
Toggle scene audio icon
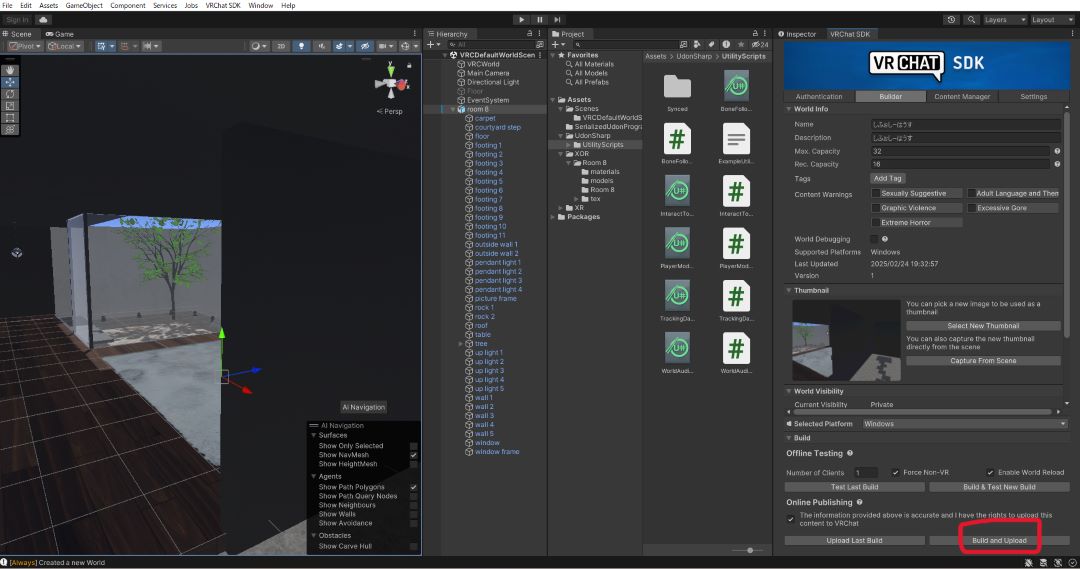321,46
